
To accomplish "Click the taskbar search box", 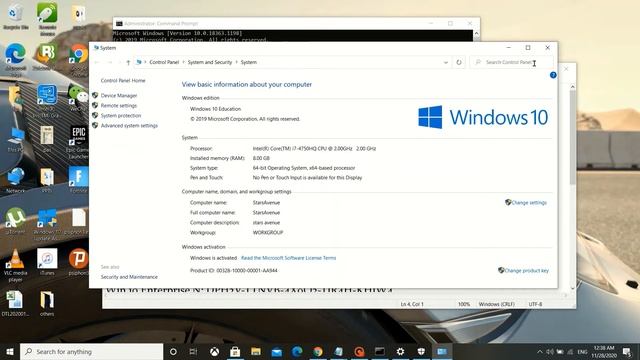I will 91,351.
